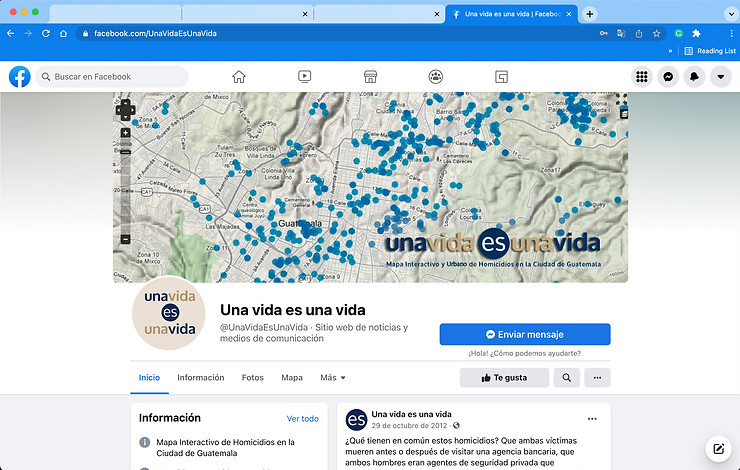Click the post date 29 de octubre de 2012
The width and height of the screenshot is (740, 470).
click(x=409, y=425)
